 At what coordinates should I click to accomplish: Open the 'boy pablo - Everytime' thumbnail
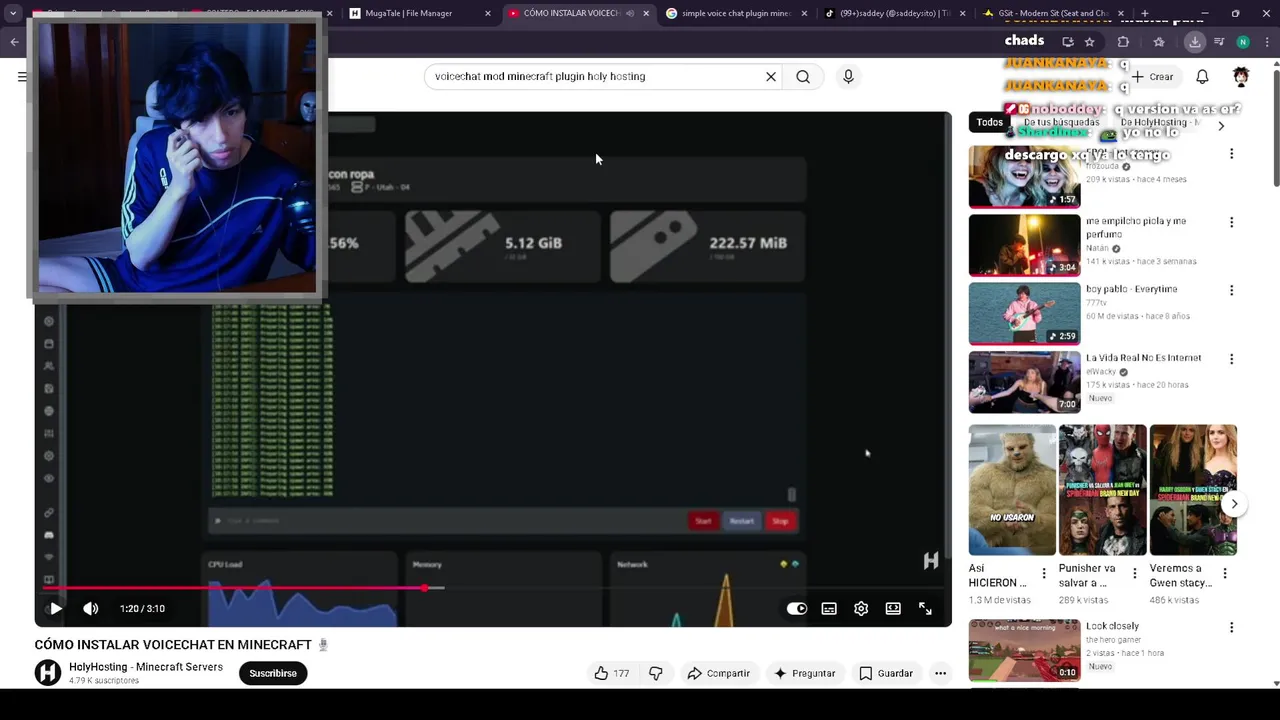(x=1024, y=313)
